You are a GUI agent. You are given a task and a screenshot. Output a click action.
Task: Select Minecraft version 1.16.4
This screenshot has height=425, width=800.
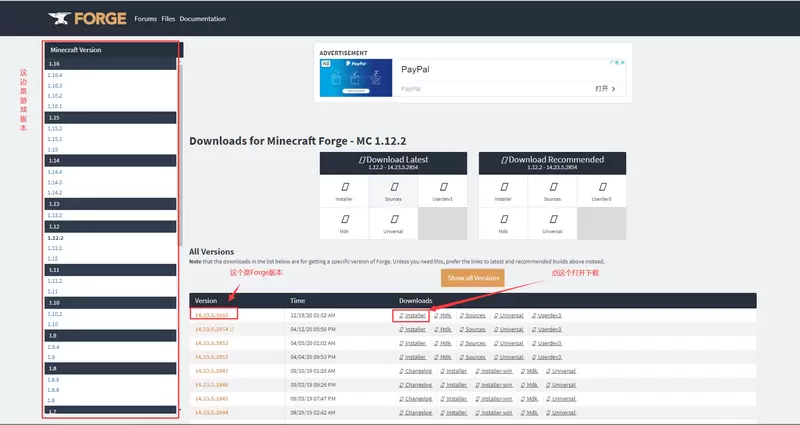click(55, 75)
